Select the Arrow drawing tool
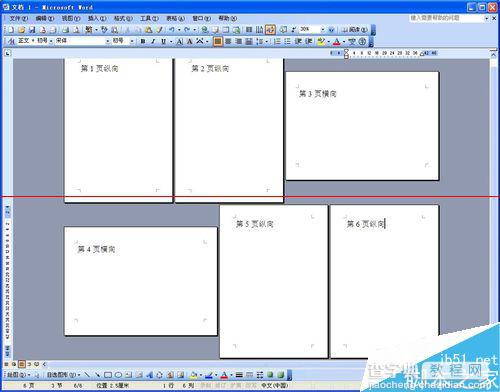 [x=97, y=375]
